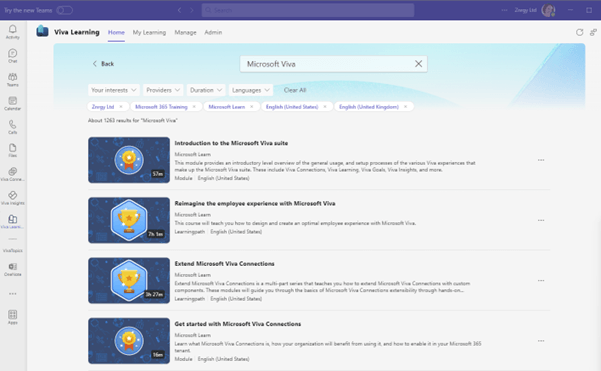This screenshot has height=371, width=601.
Task: Open Introduction to the Microsoft Viva suite
Action: click(x=231, y=143)
